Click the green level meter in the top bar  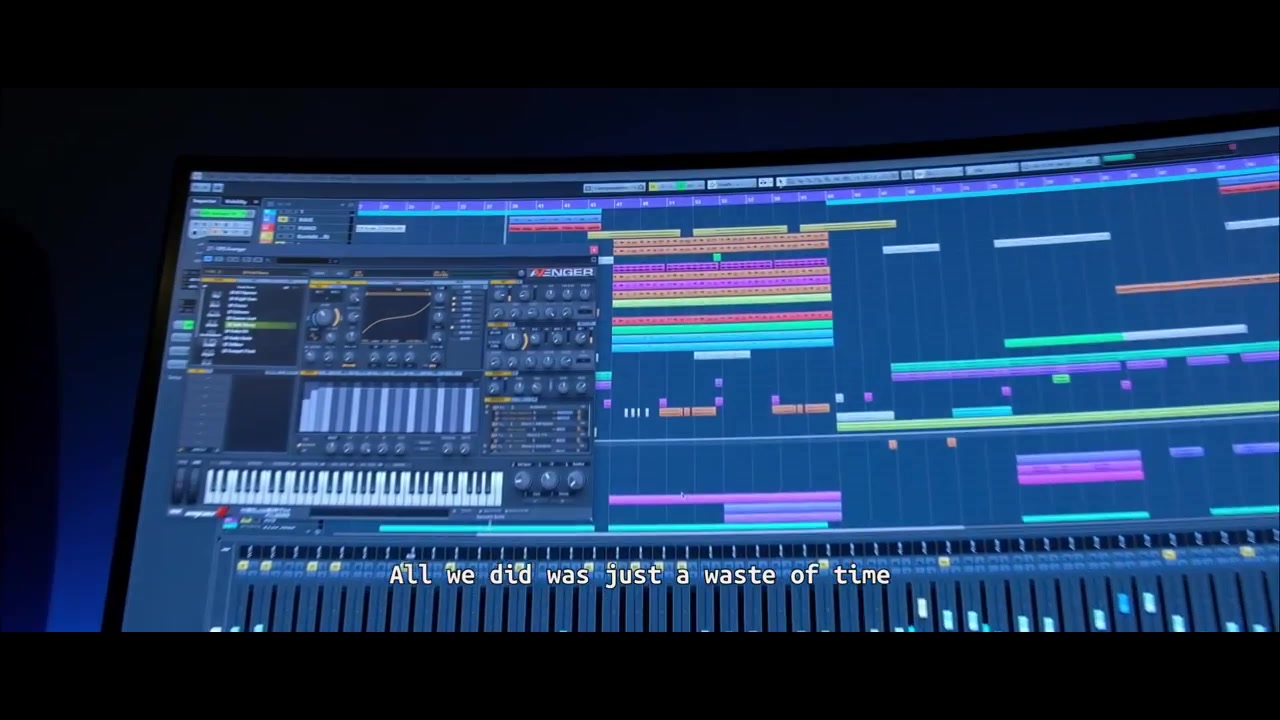click(1118, 157)
